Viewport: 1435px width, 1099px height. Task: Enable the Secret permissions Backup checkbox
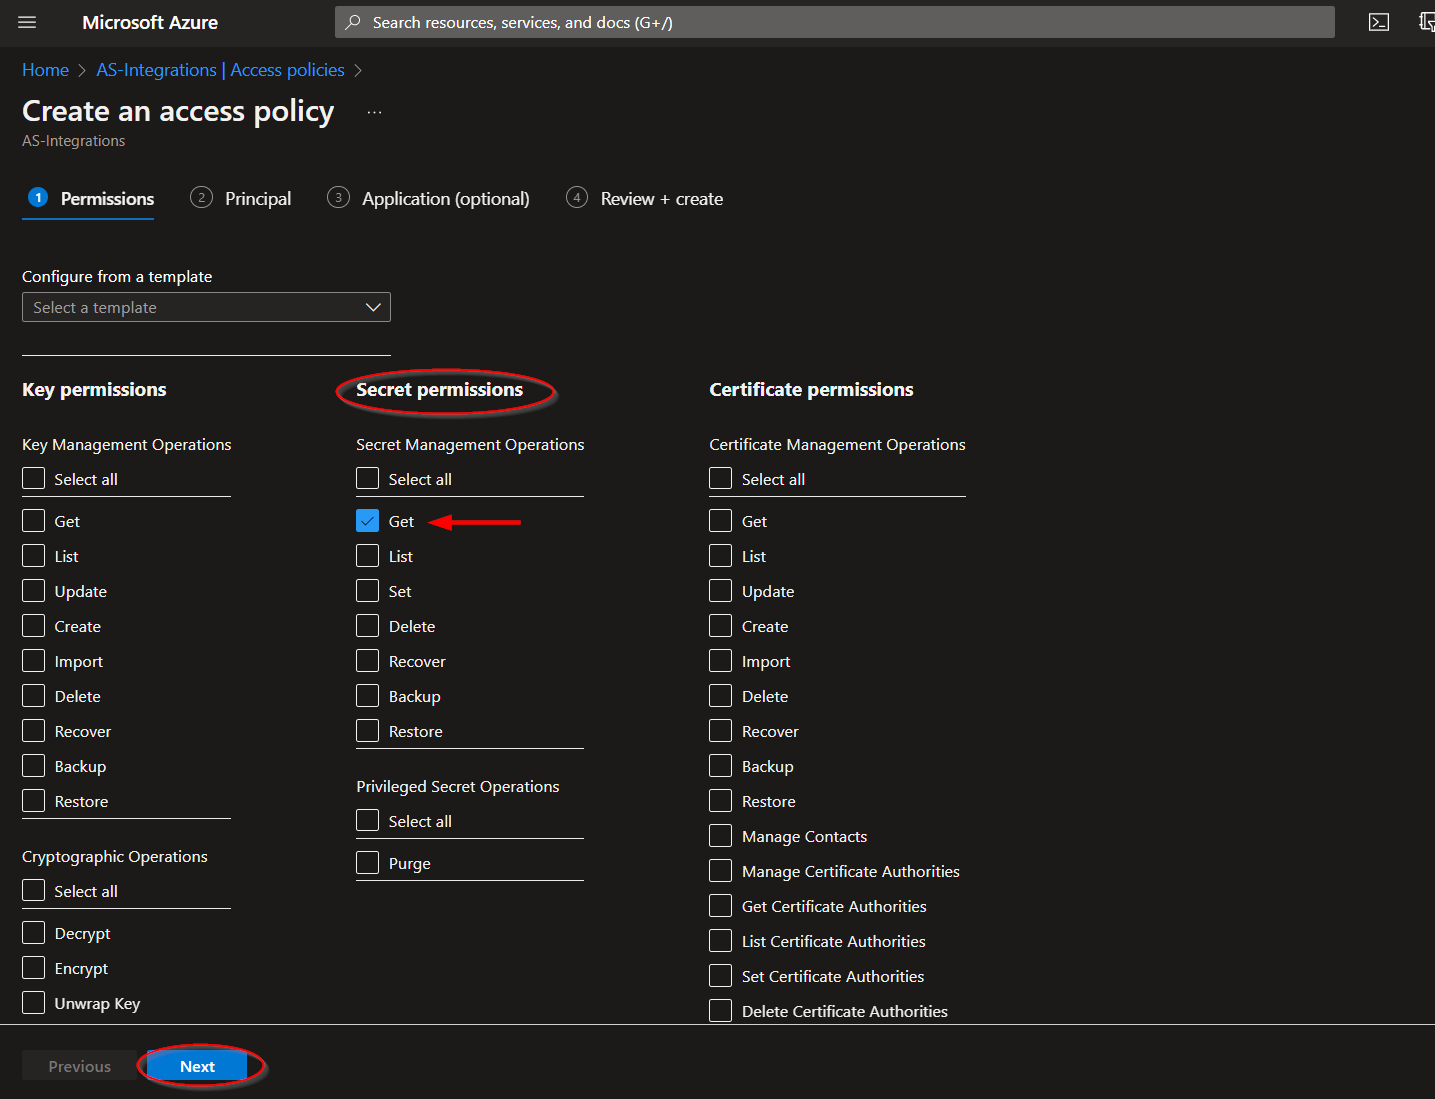[368, 696]
